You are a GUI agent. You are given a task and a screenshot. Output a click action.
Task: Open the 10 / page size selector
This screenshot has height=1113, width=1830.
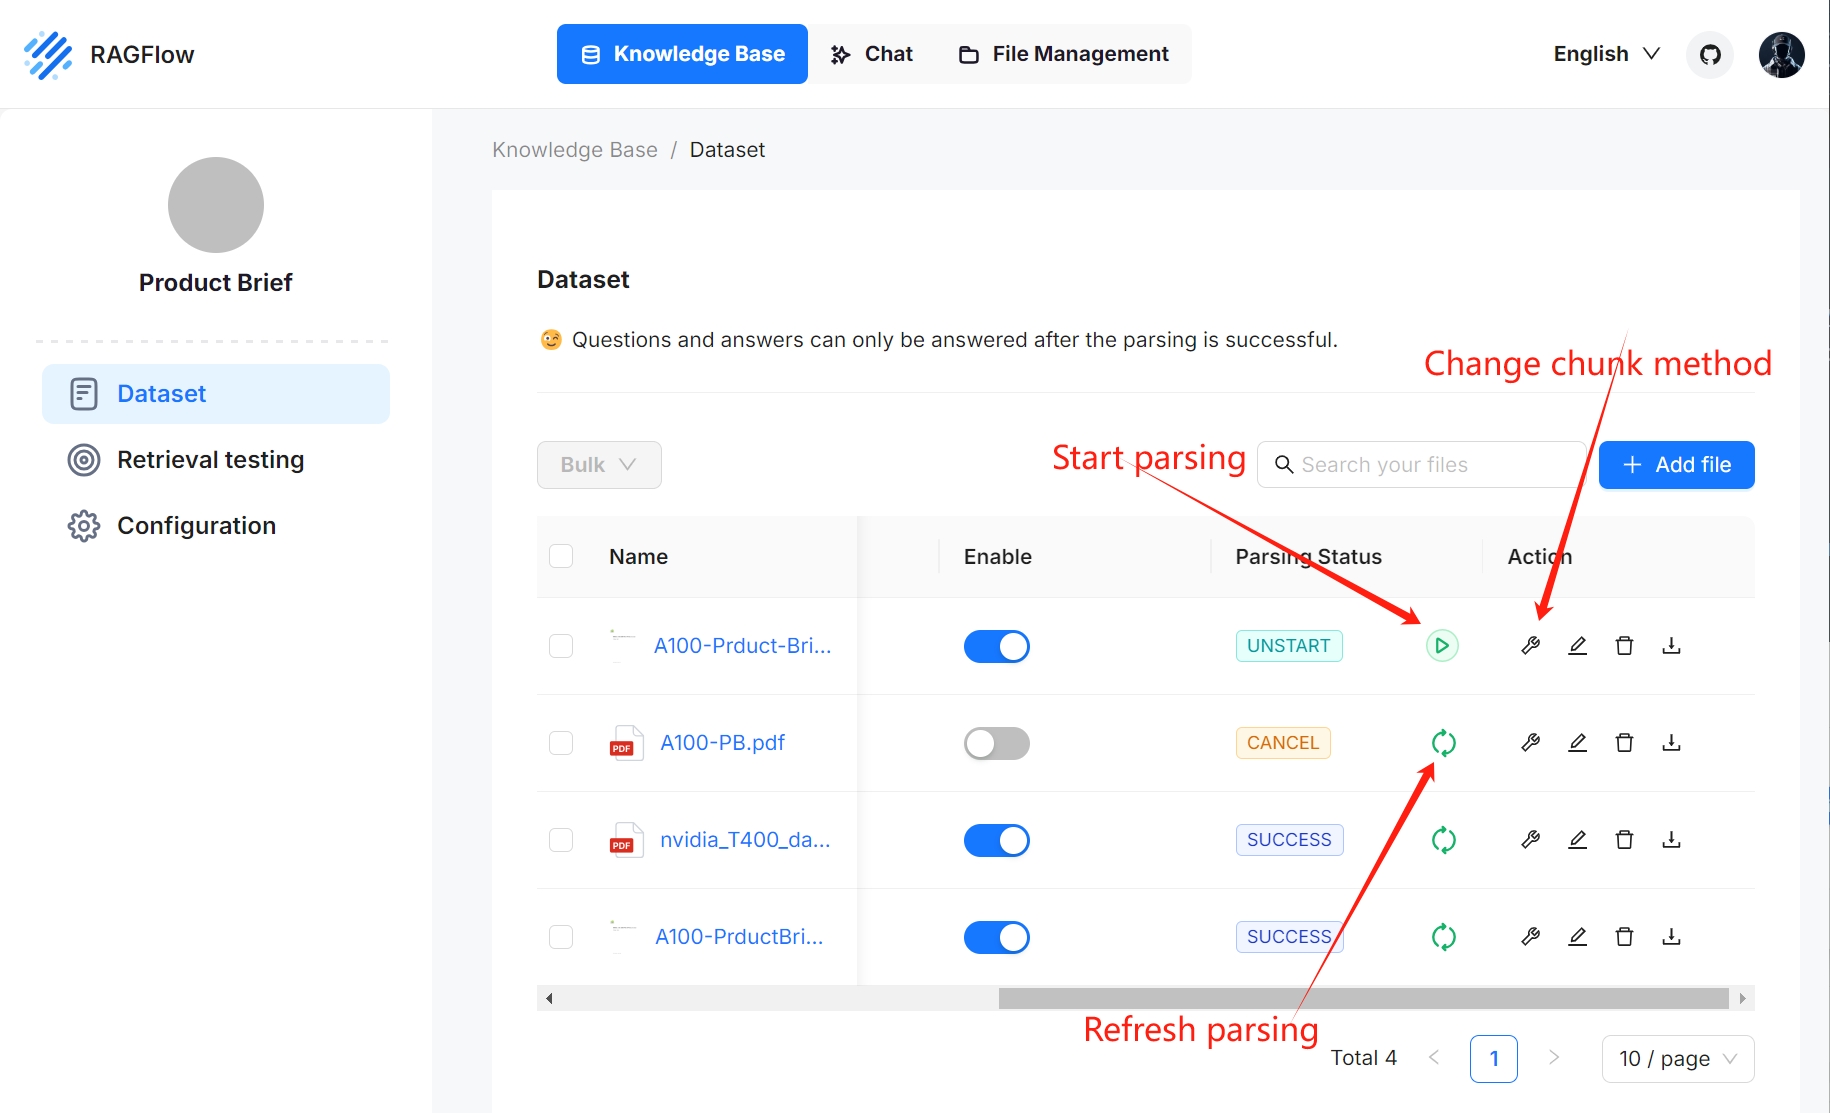coord(1677,1059)
